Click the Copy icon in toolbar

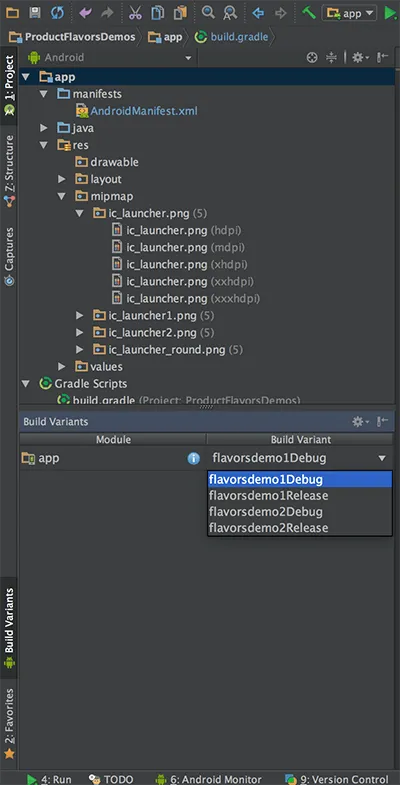[x=158, y=13]
